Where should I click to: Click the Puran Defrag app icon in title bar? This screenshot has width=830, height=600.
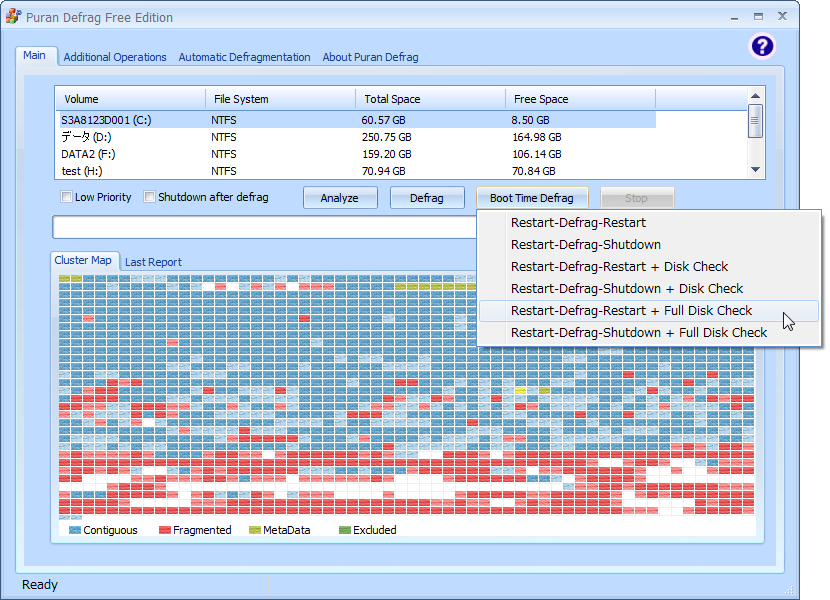[13, 16]
